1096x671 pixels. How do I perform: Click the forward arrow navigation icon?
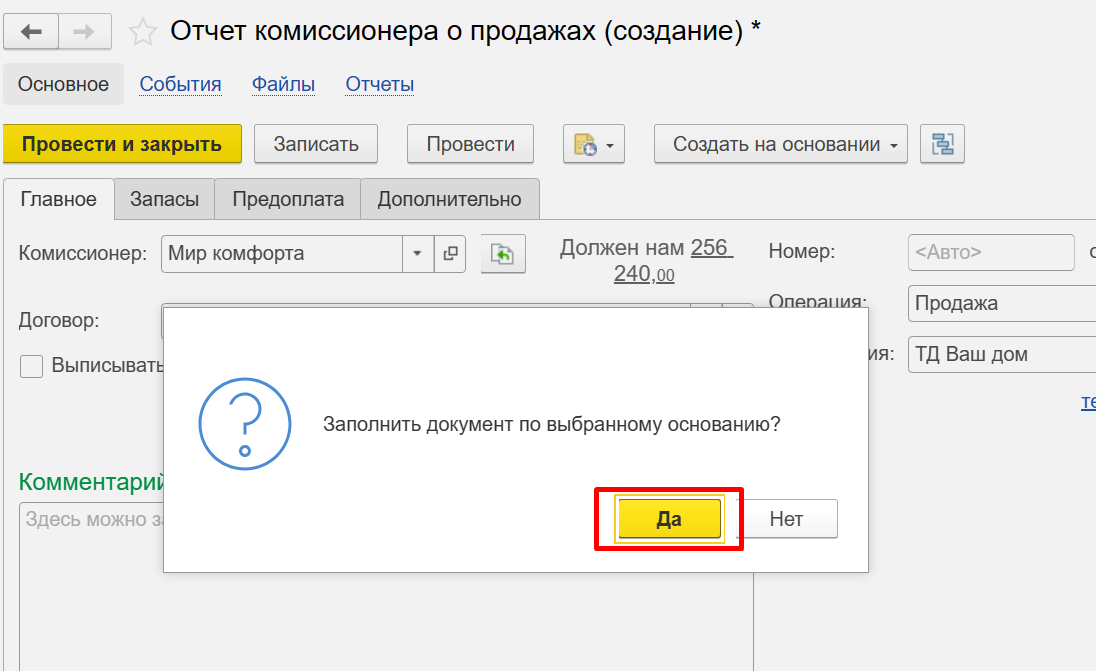click(85, 32)
